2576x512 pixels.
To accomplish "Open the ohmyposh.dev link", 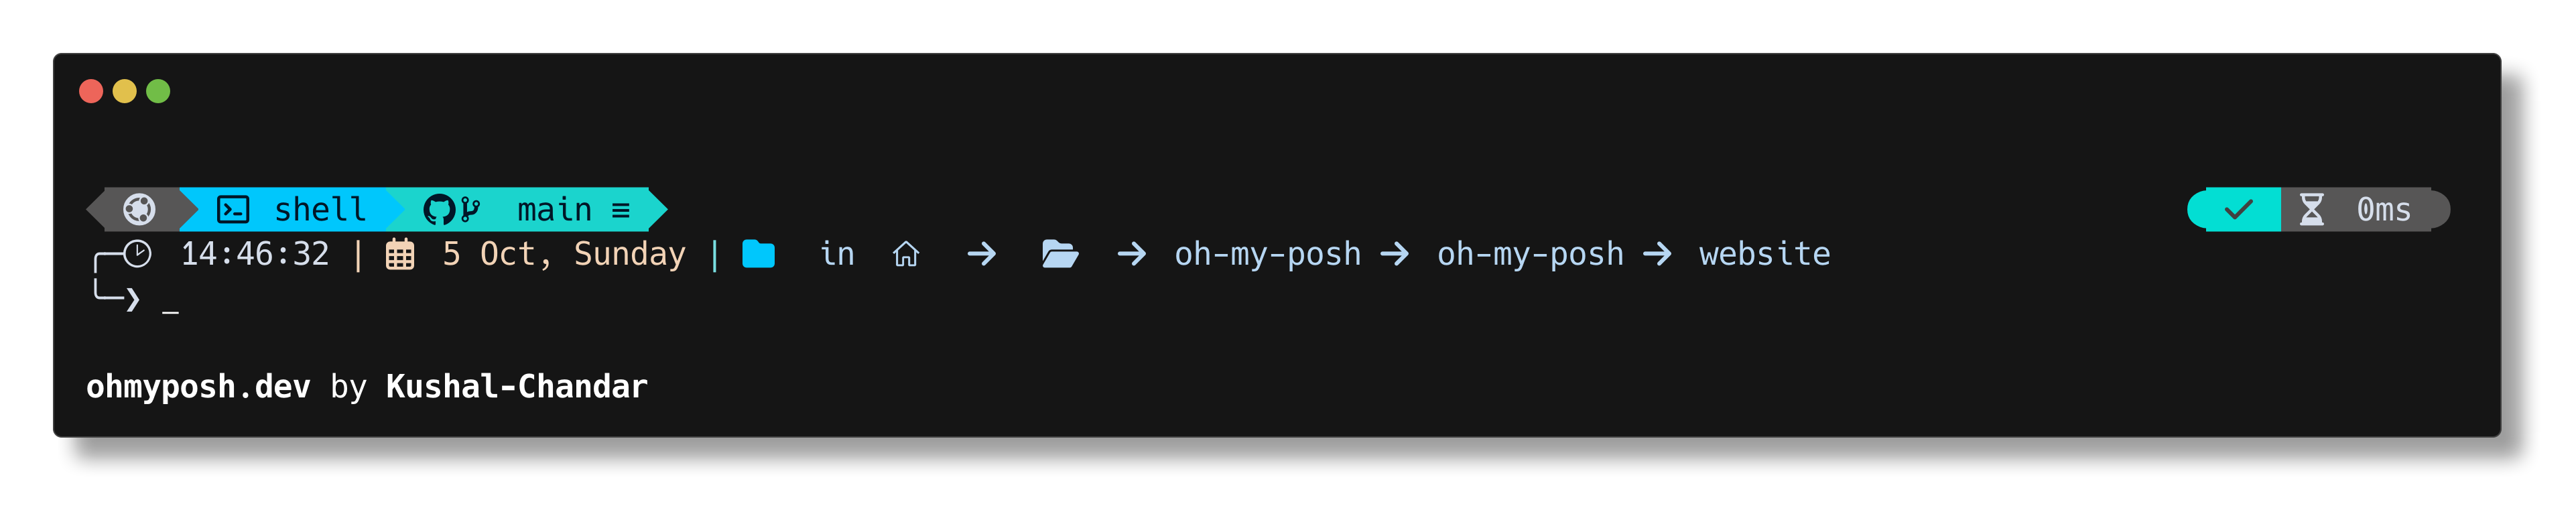I will tap(198, 386).
